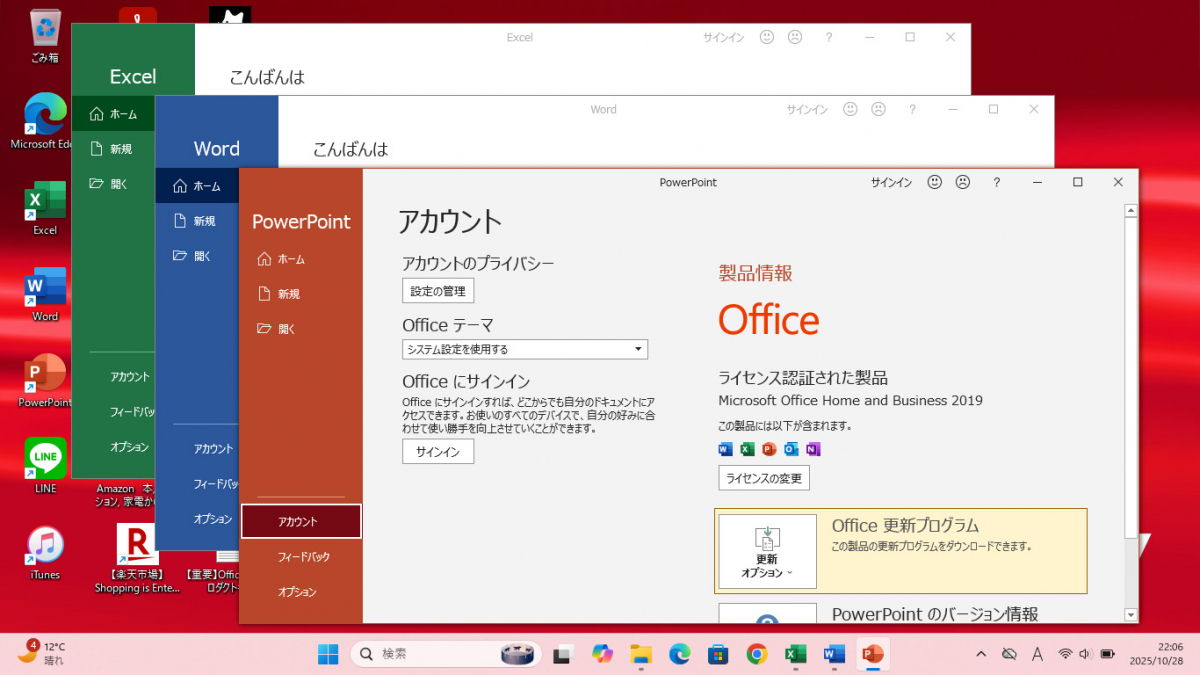Click the Sign in button under Office sign-in

[437, 451]
